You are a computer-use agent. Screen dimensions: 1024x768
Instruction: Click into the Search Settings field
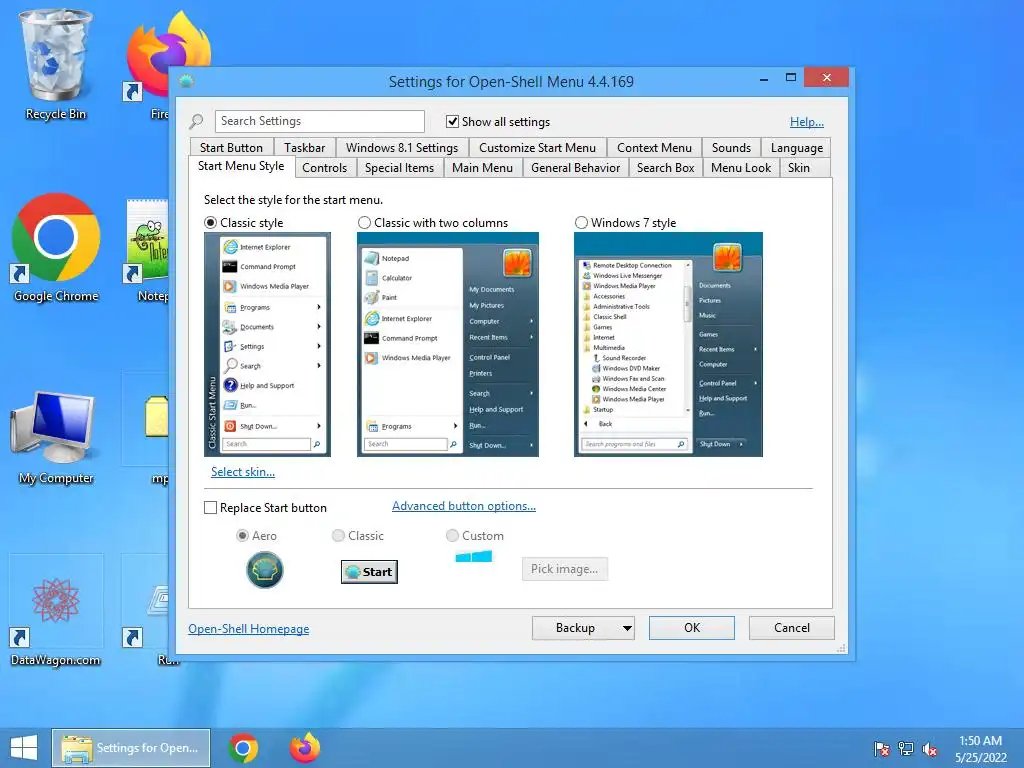(319, 121)
